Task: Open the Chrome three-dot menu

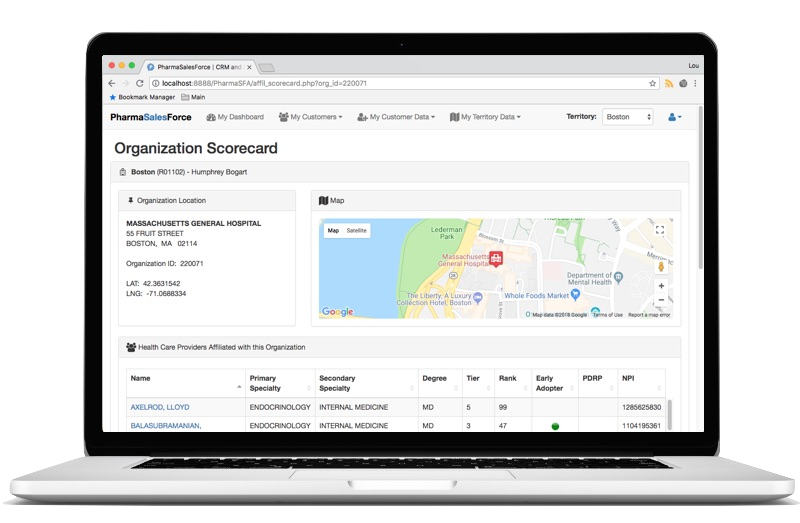Action: pos(695,83)
